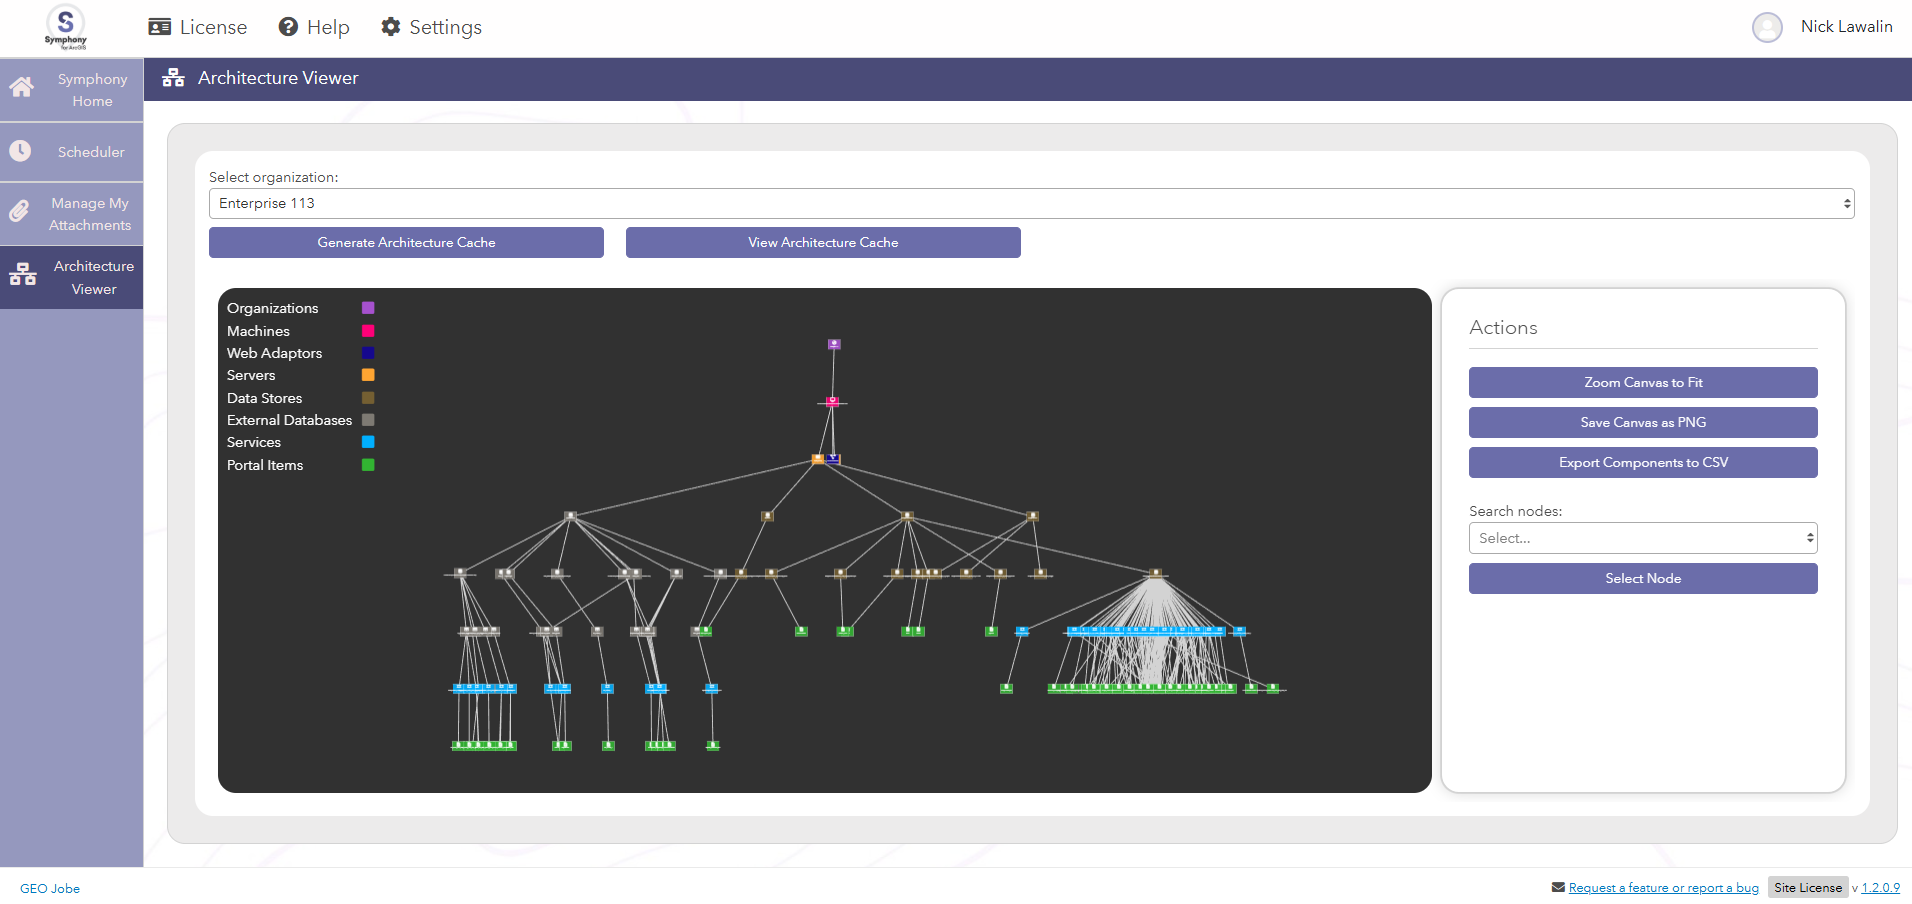Open the Select organization dropdown
1912x904 pixels.
pos(1031,204)
